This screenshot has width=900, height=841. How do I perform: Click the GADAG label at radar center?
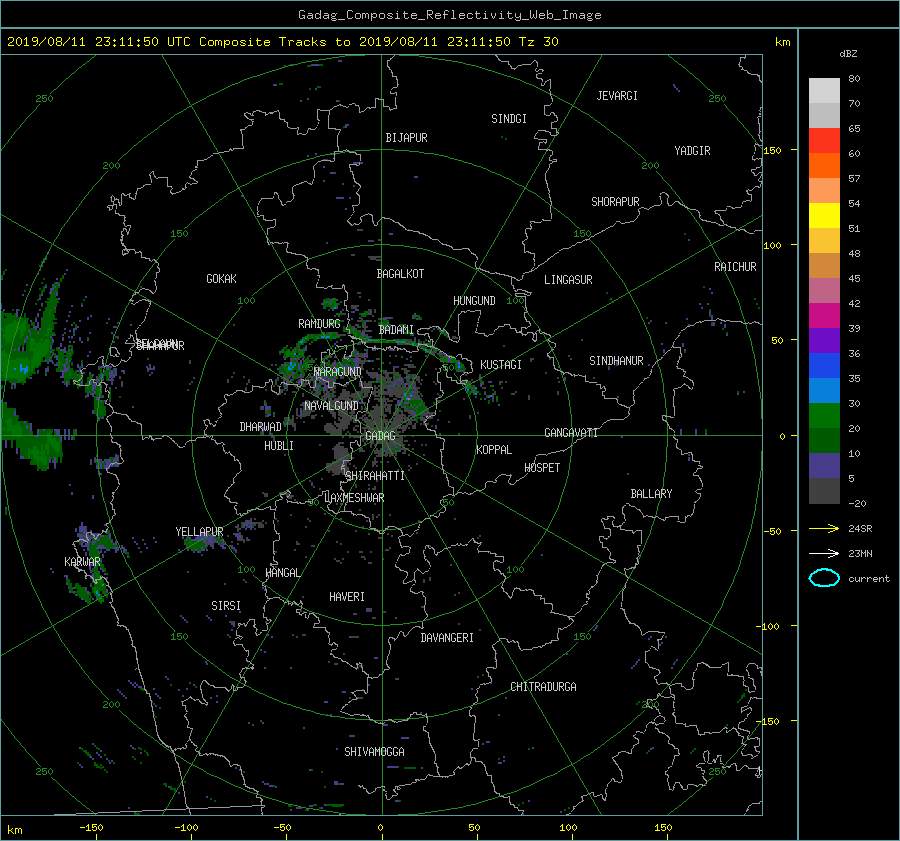(380, 436)
